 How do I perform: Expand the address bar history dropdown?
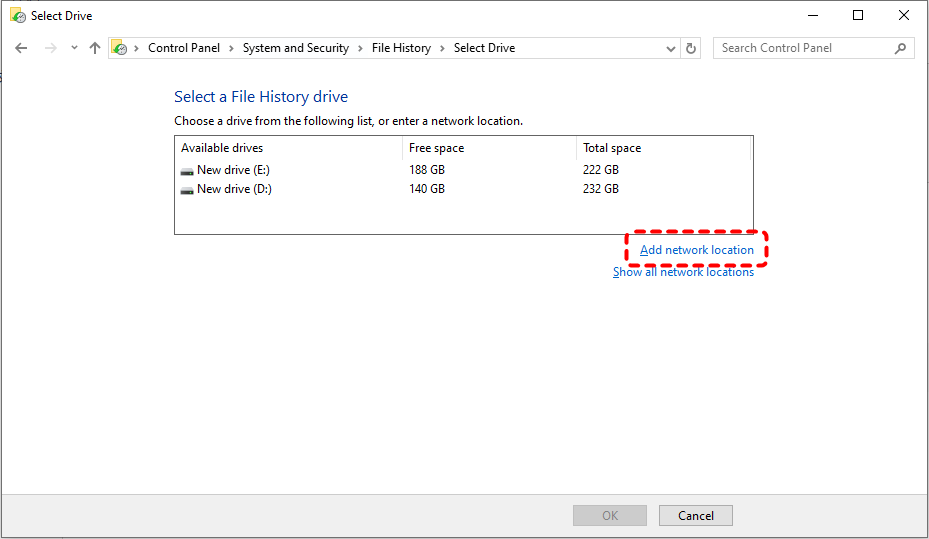(x=671, y=49)
